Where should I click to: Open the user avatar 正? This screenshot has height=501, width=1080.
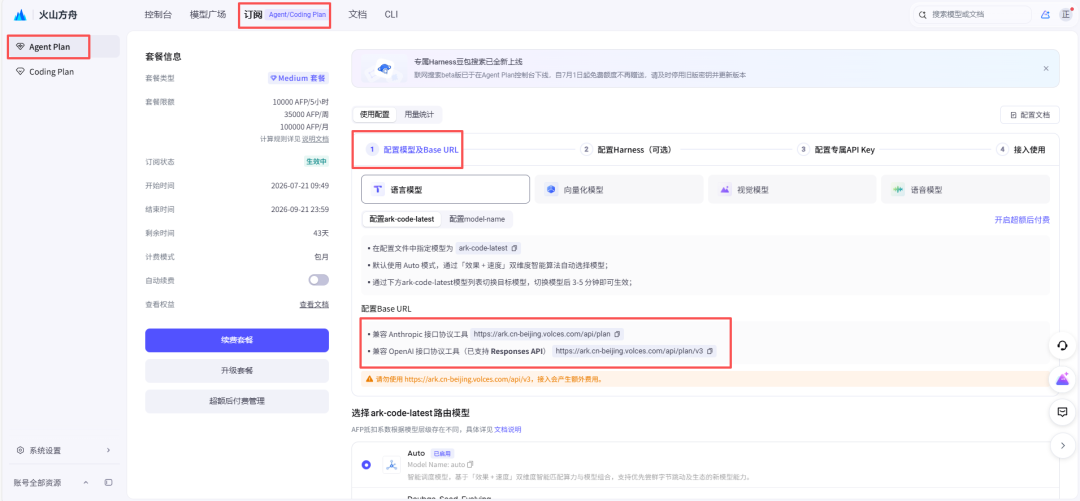coord(1065,14)
